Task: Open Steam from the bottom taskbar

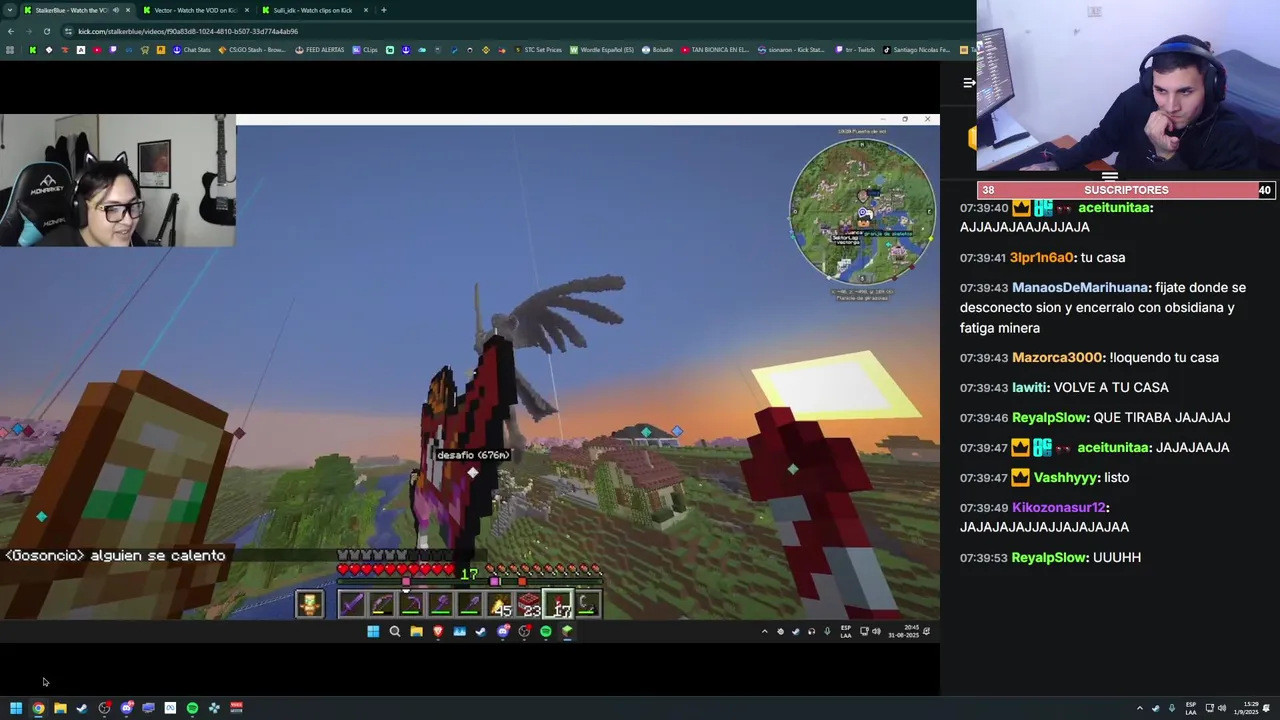Action: click(x=82, y=708)
